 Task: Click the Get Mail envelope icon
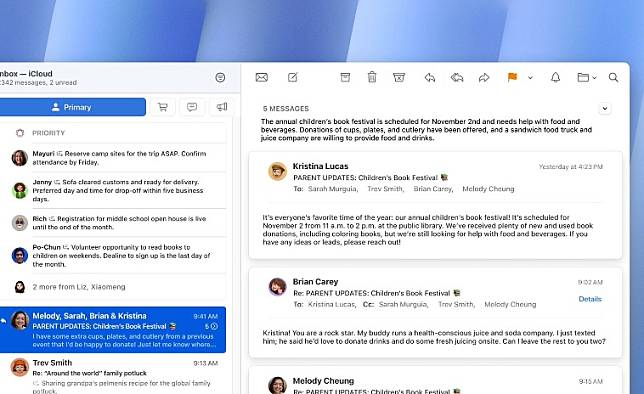click(262, 77)
